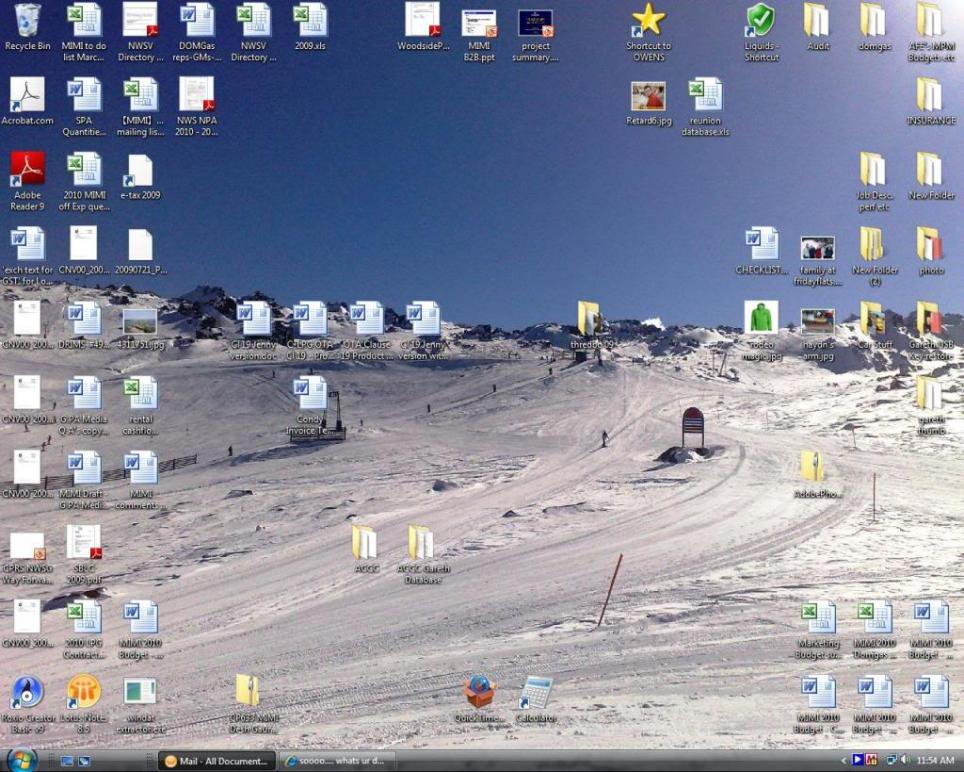Open the Recycle Bin

coord(27,22)
